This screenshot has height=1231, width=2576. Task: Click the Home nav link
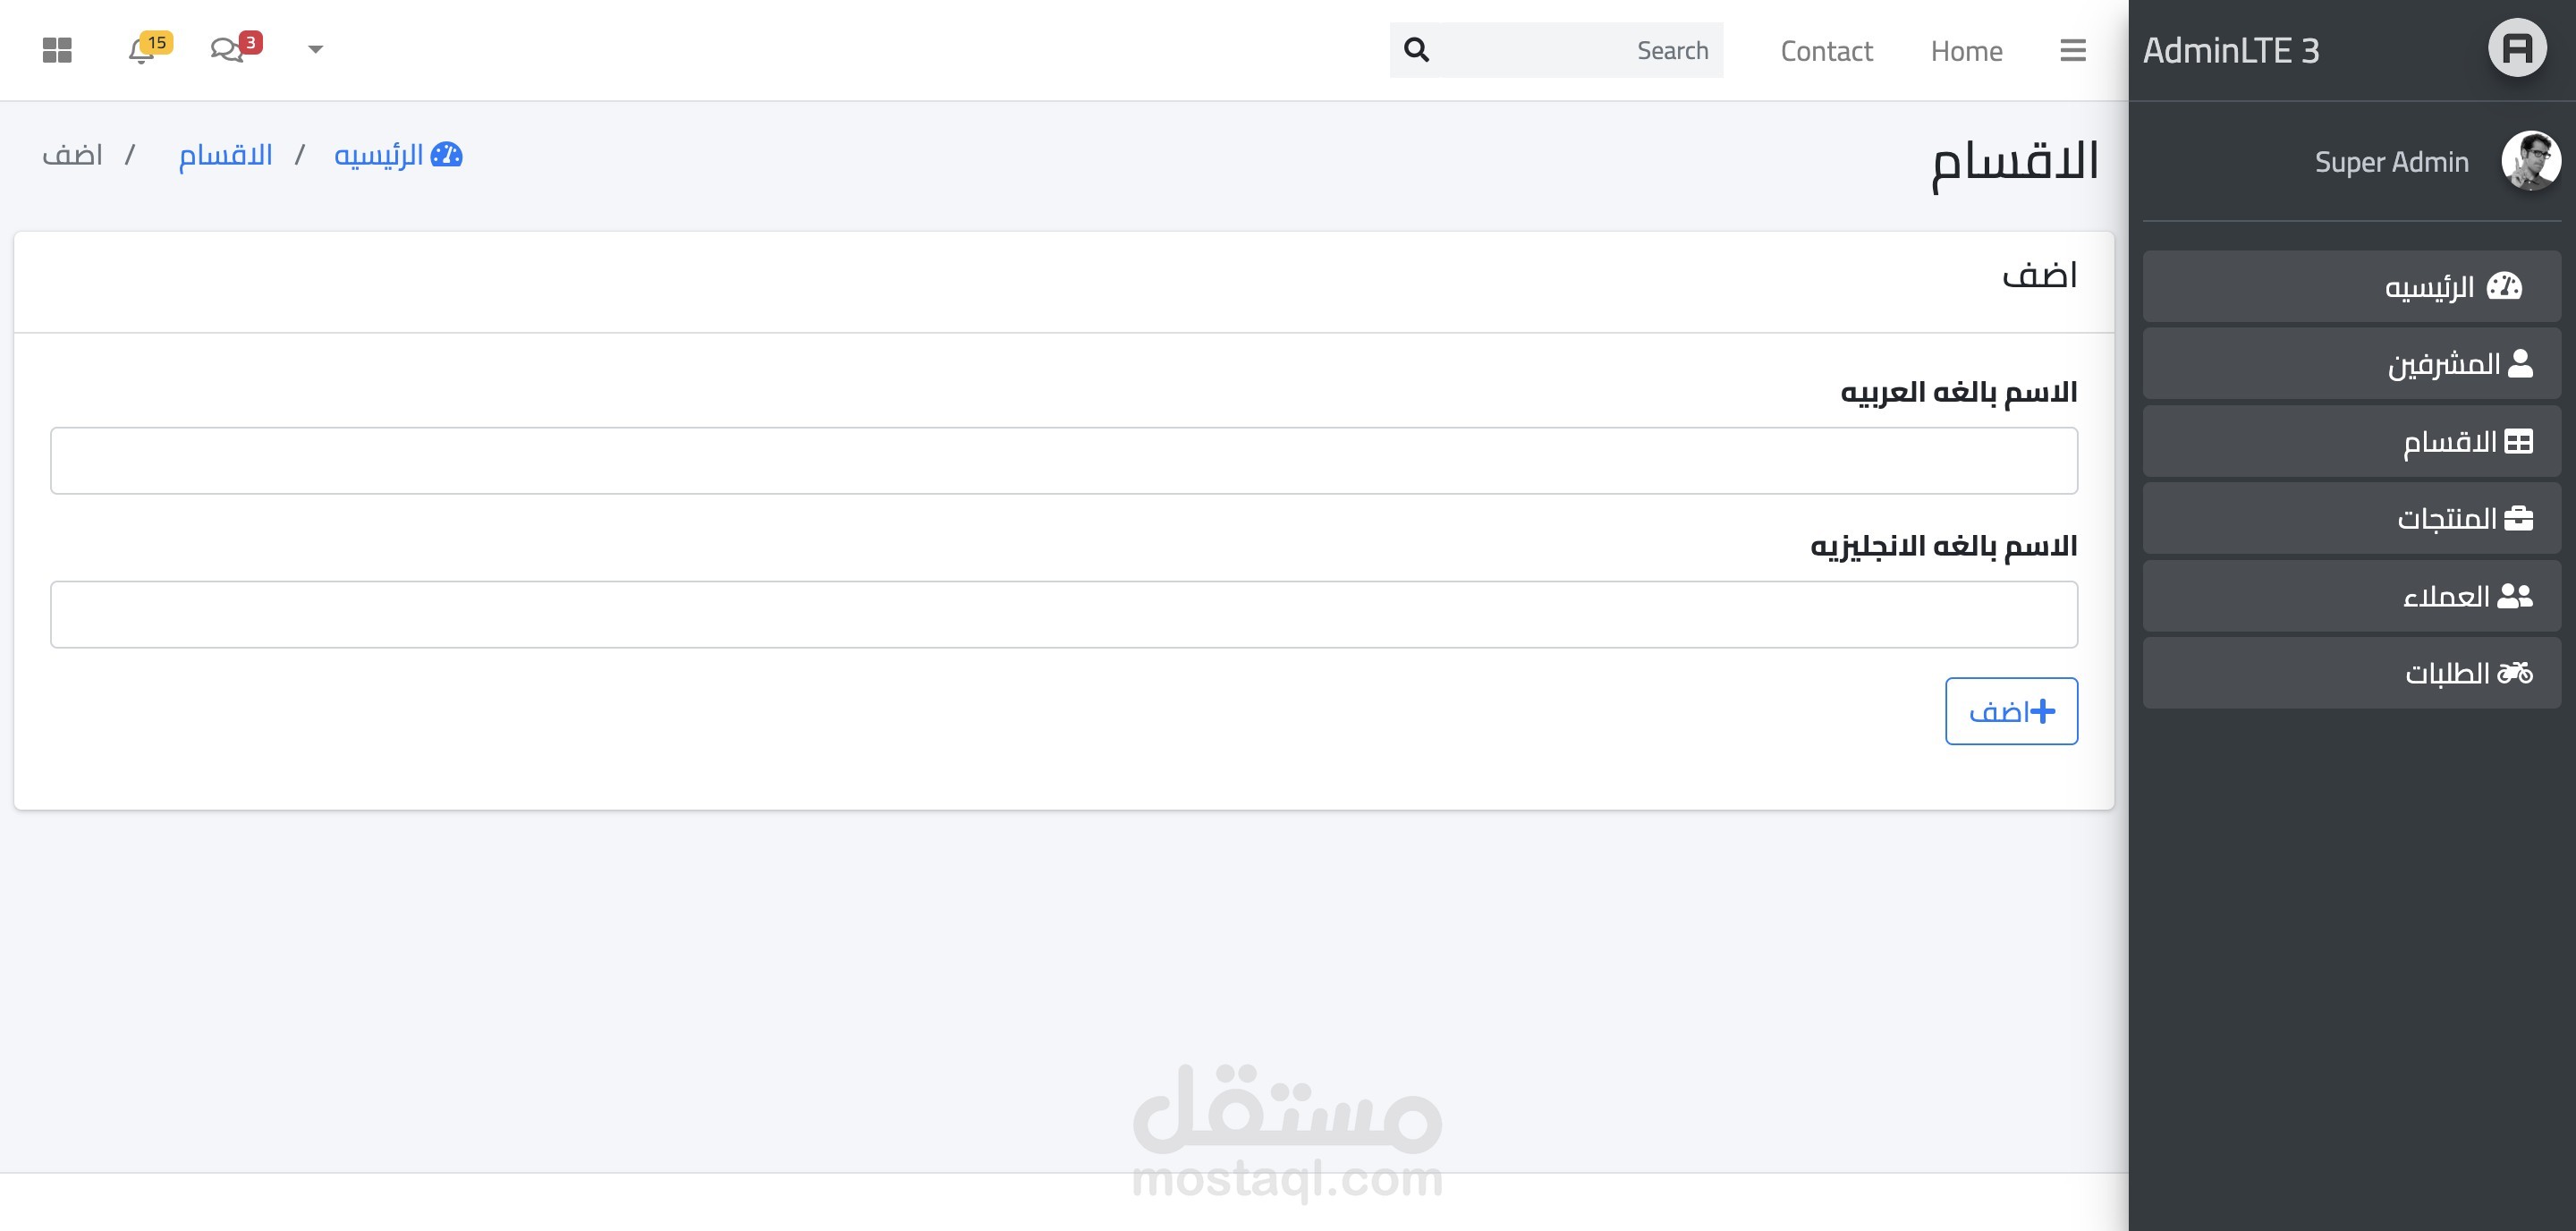click(x=1965, y=51)
